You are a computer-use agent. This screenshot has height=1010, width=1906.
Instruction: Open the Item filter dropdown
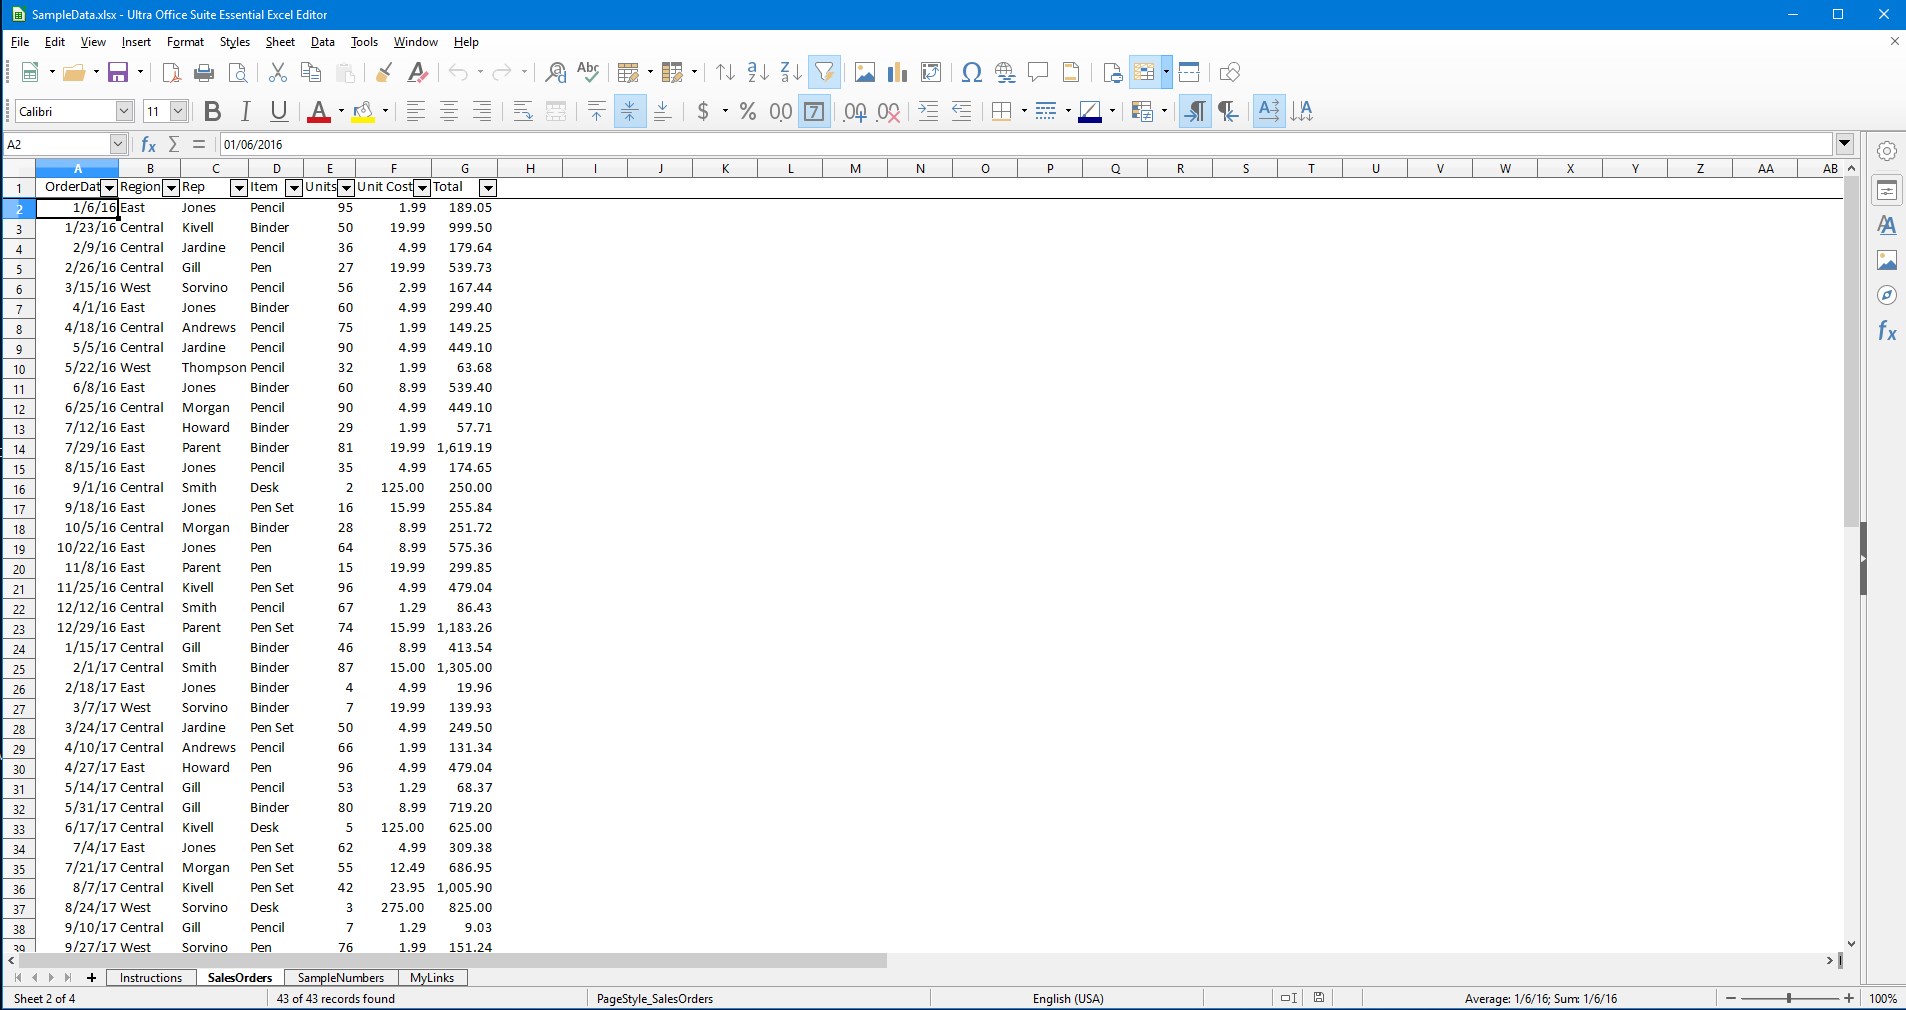point(294,188)
